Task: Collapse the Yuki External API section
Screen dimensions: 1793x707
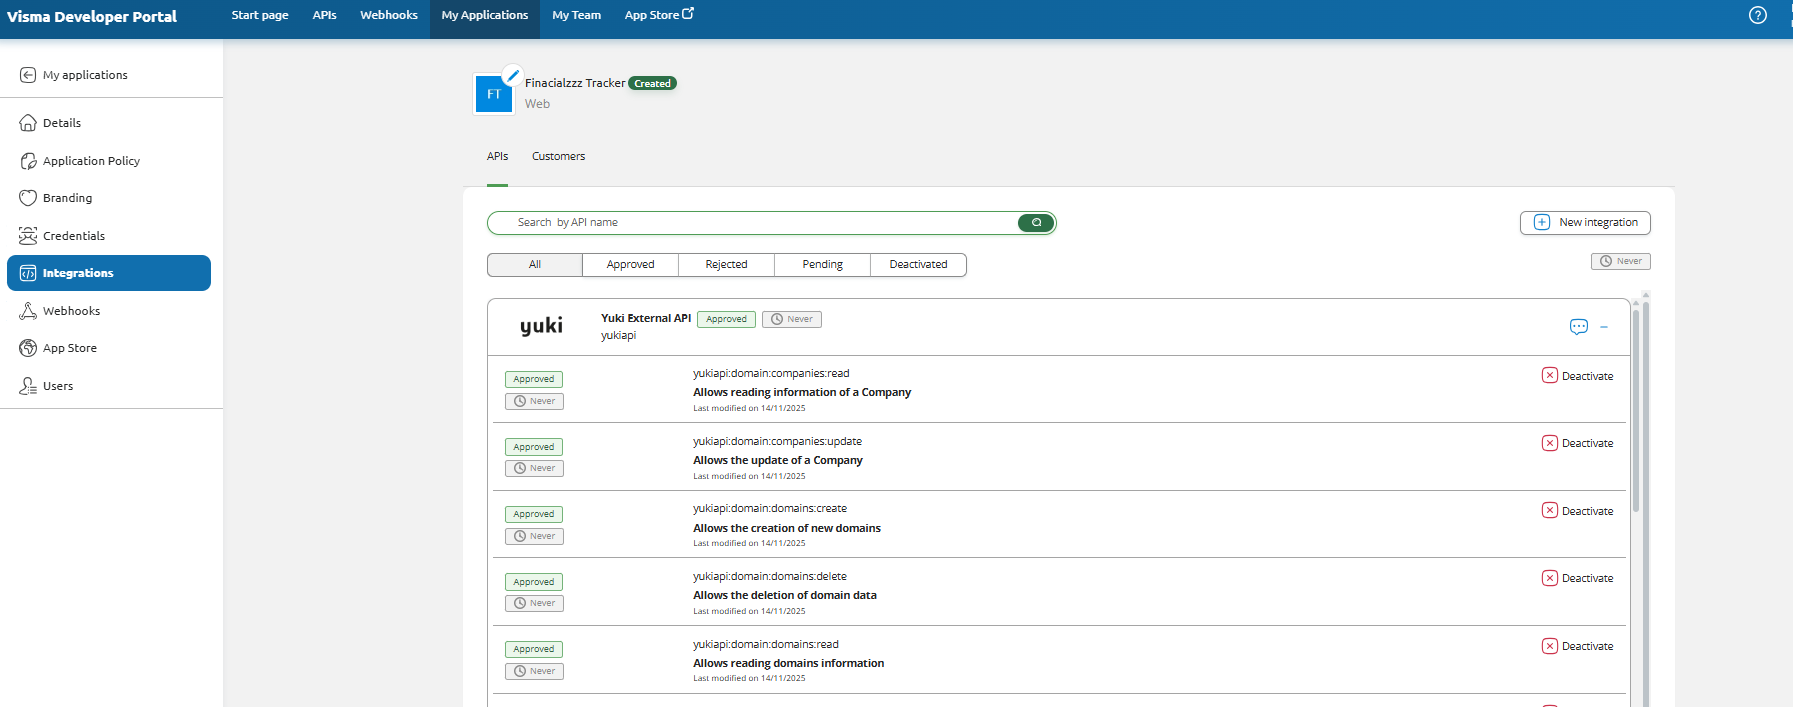Action: coord(1604,327)
